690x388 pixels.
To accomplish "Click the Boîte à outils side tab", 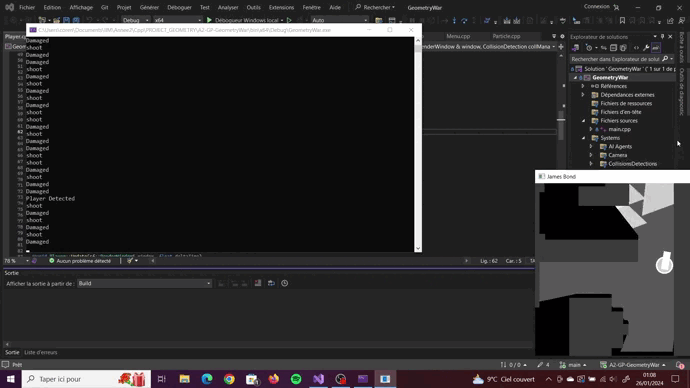I will point(682,48).
